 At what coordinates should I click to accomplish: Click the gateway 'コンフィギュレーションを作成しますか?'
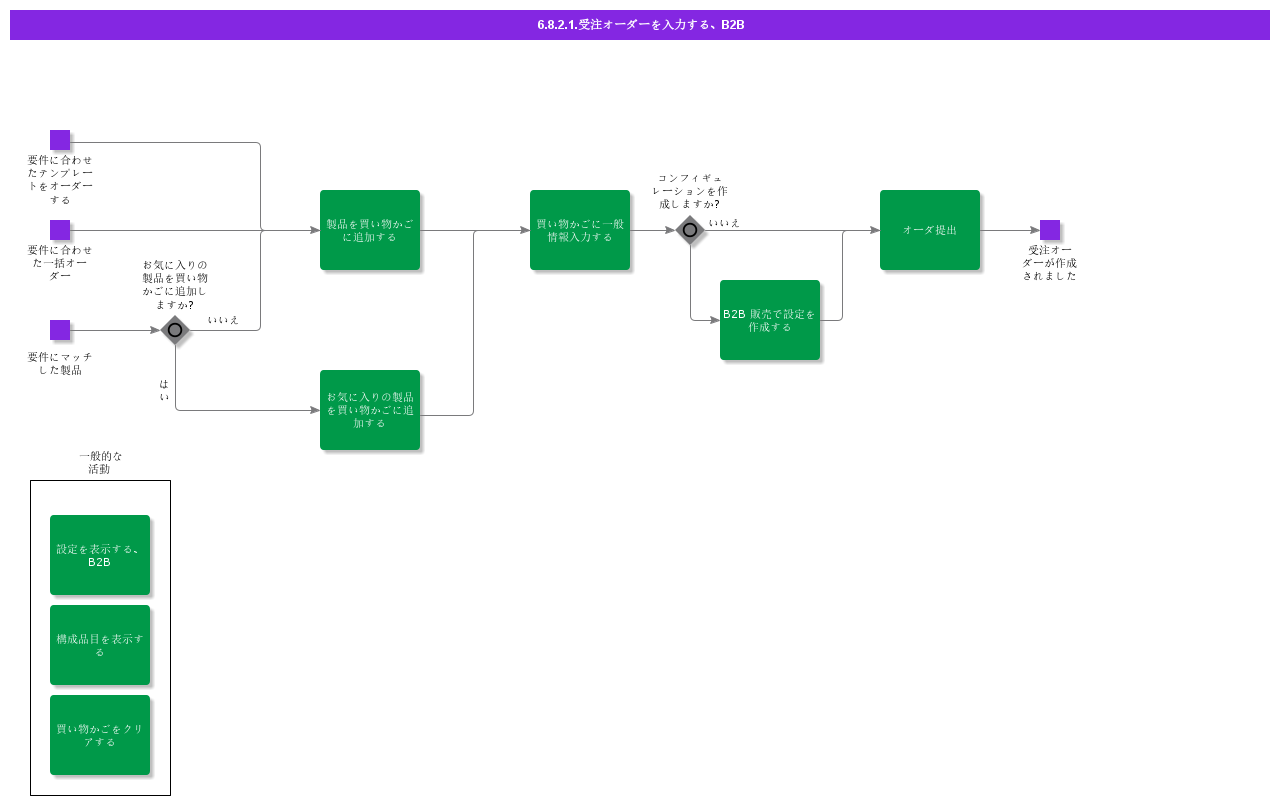click(x=690, y=230)
